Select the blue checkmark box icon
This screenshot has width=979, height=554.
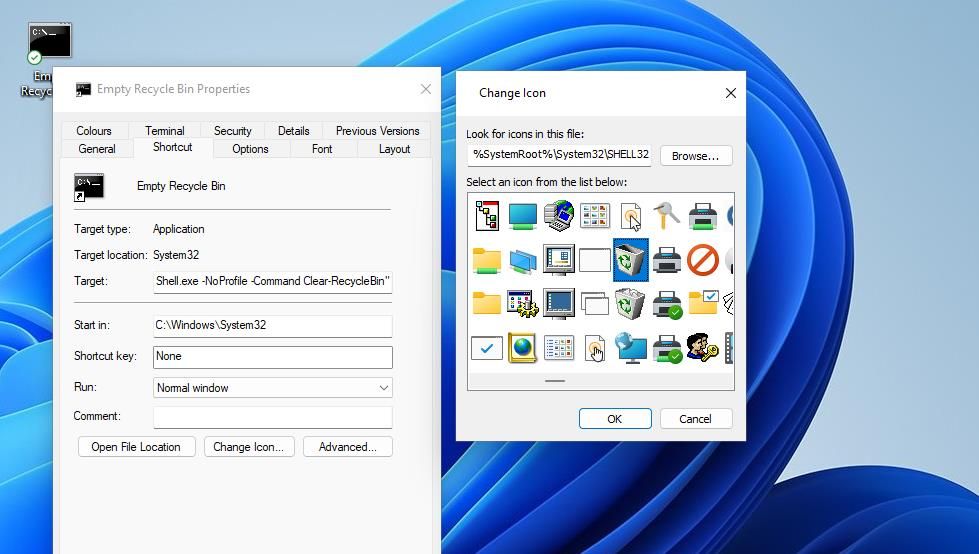(x=487, y=348)
